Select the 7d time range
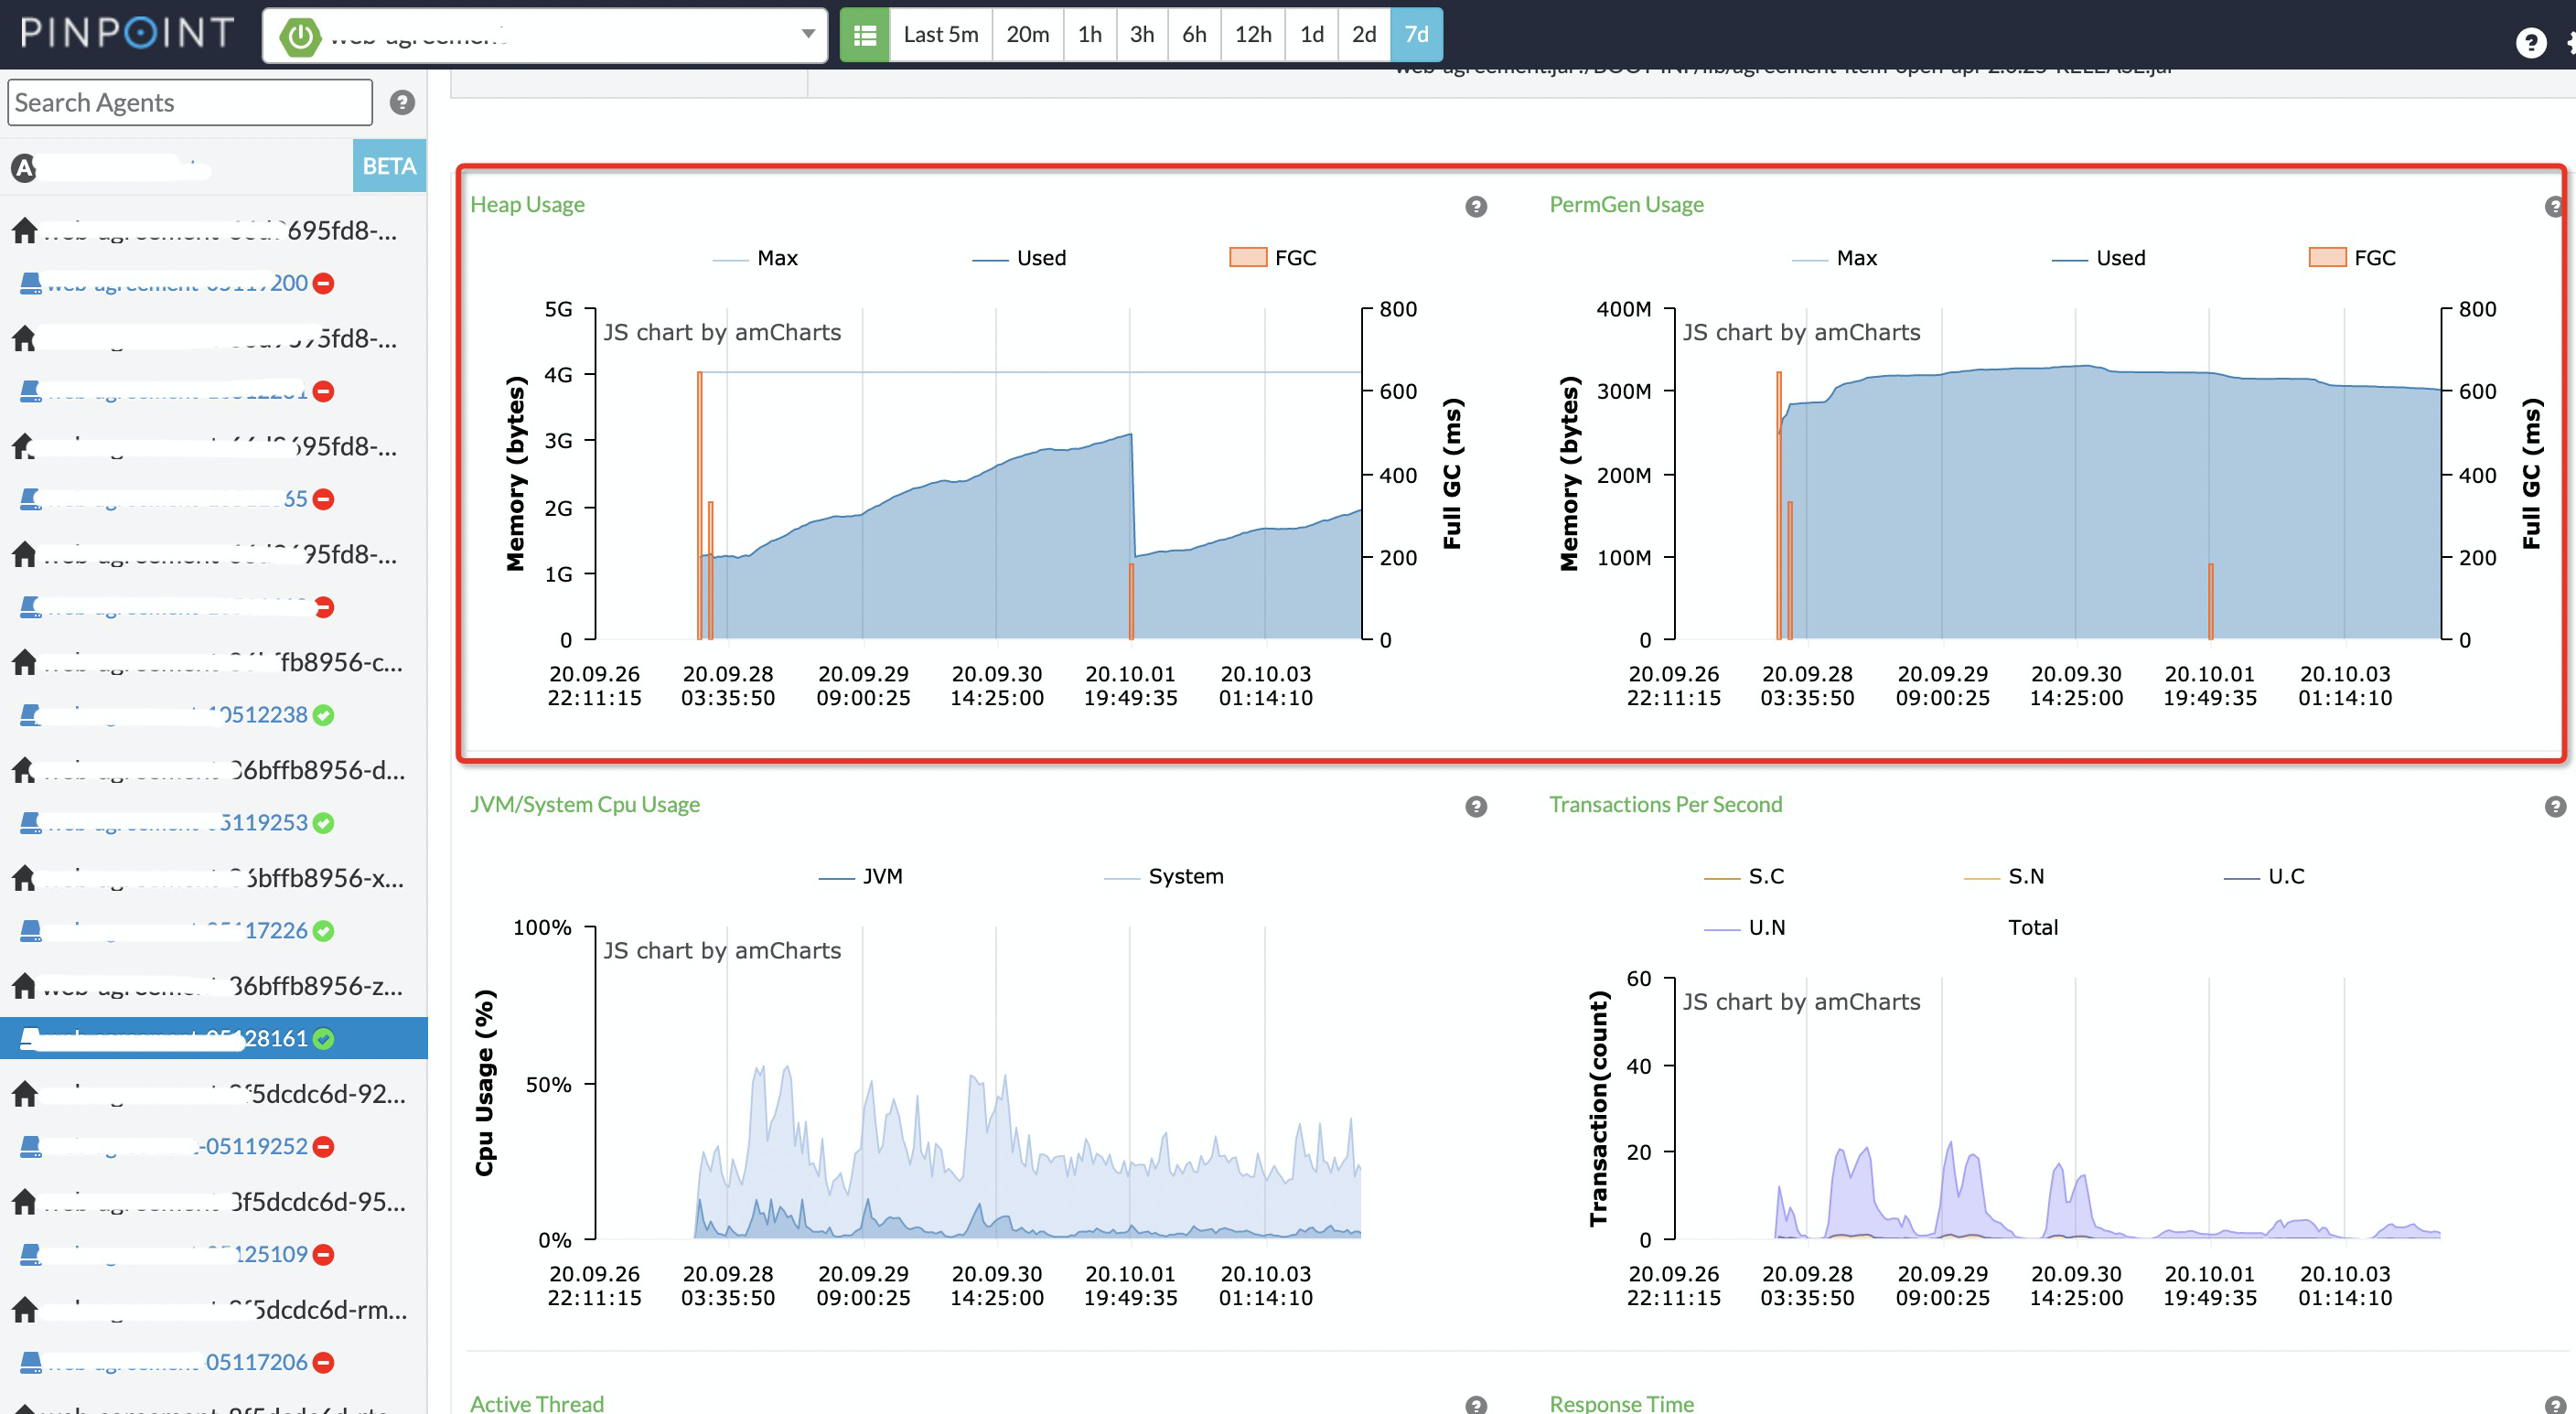The width and height of the screenshot is (2576, 1414). [x=1416, y=35]
